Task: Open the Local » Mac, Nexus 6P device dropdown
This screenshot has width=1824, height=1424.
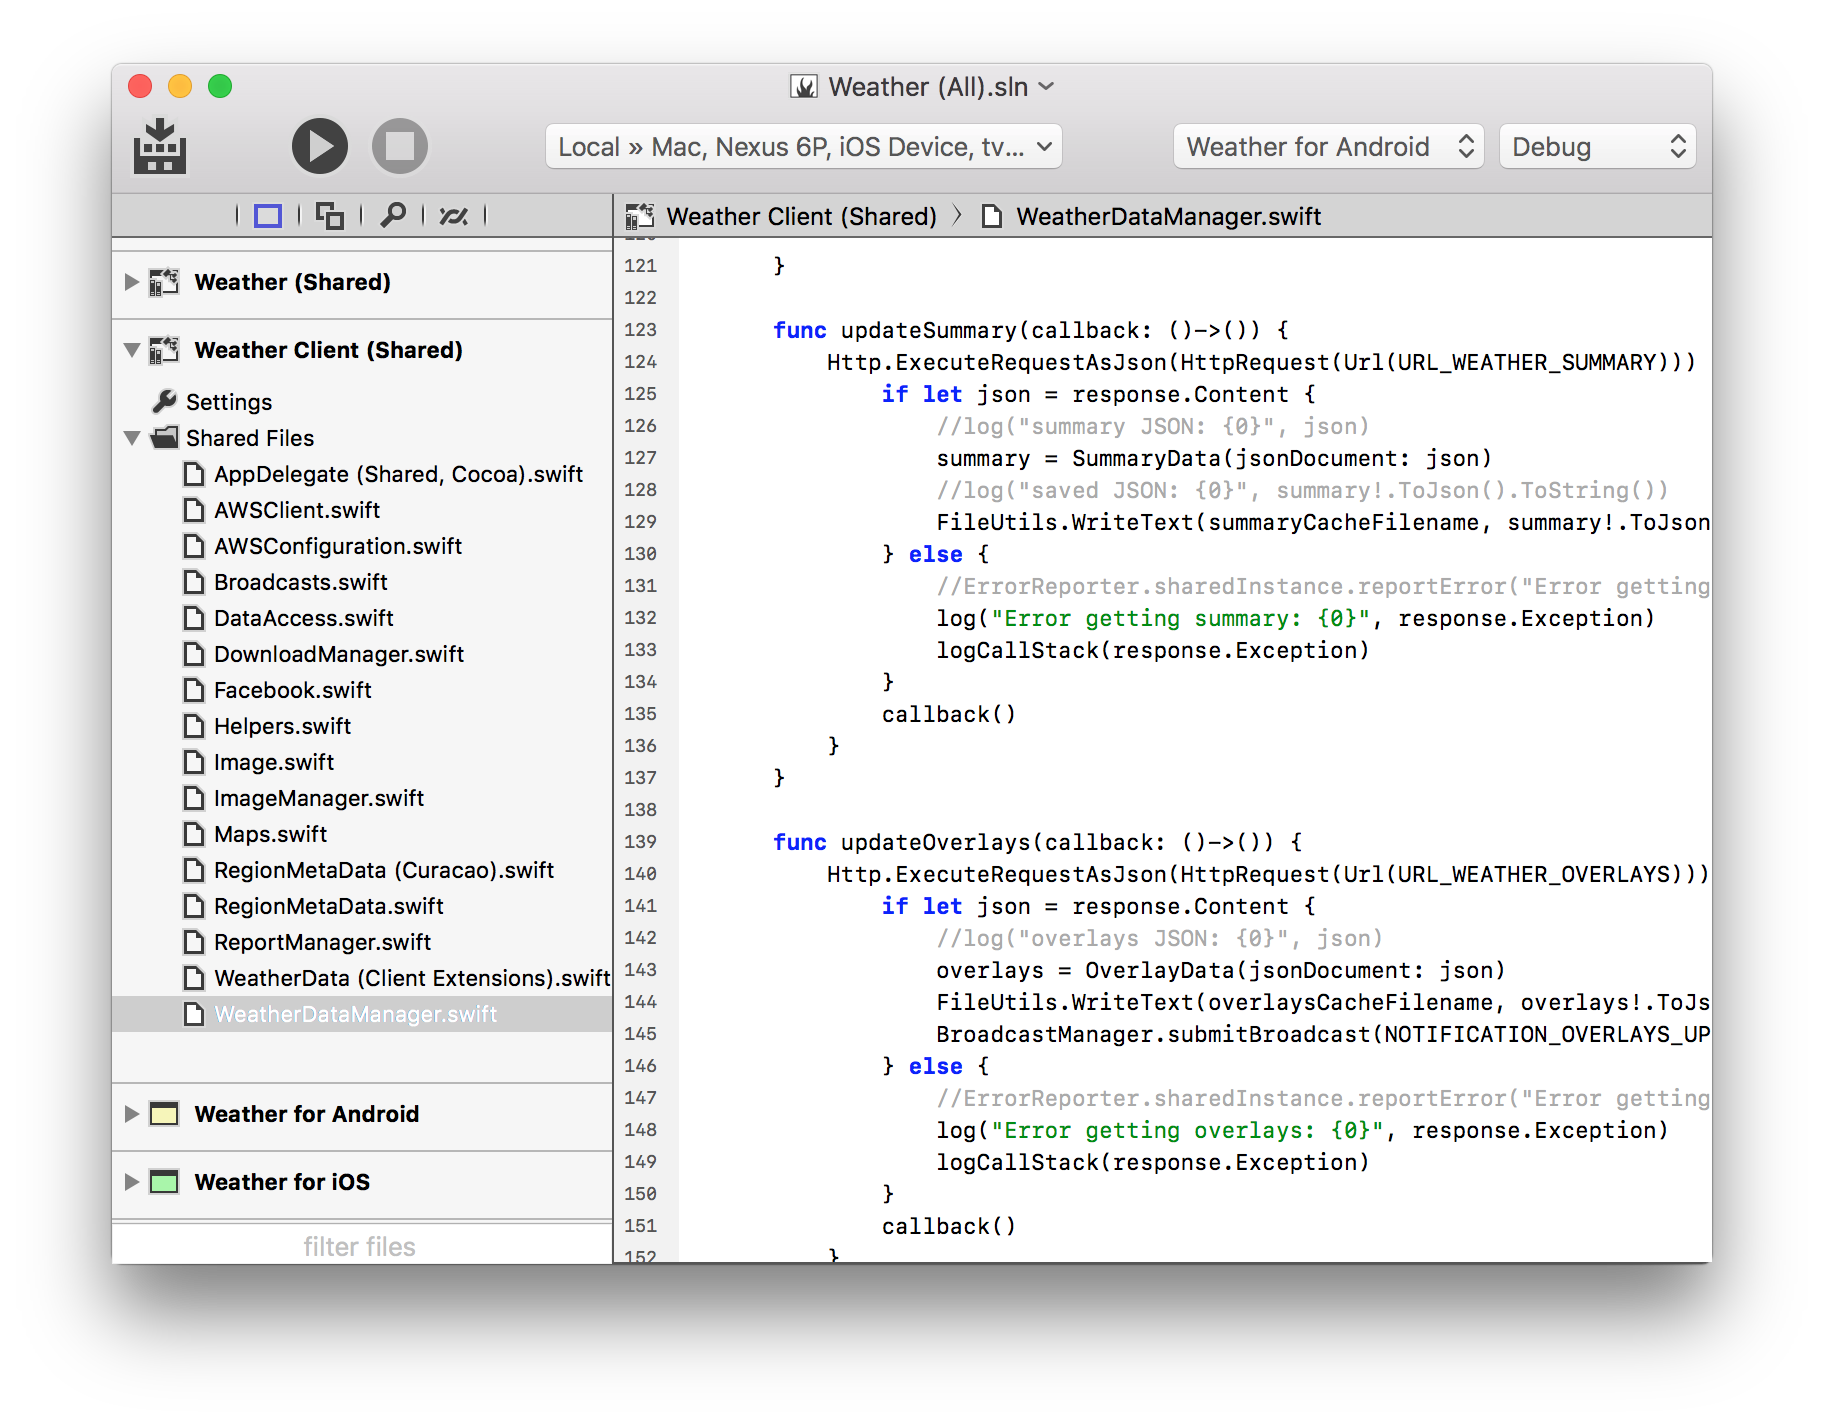Action: pos(804,147)
